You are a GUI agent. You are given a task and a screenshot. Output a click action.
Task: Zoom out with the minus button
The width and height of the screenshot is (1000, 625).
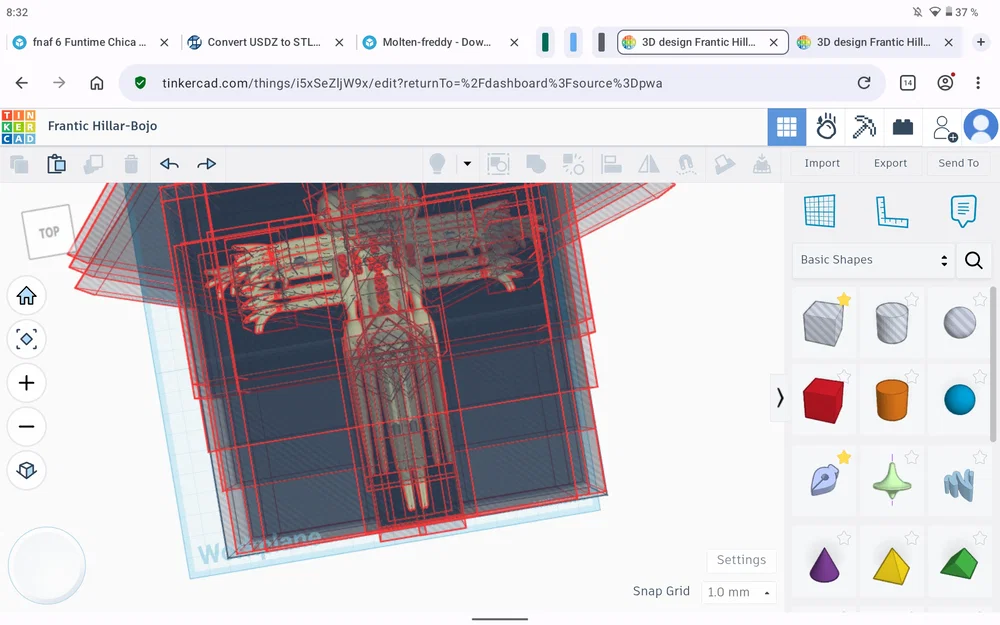point(26,426)
